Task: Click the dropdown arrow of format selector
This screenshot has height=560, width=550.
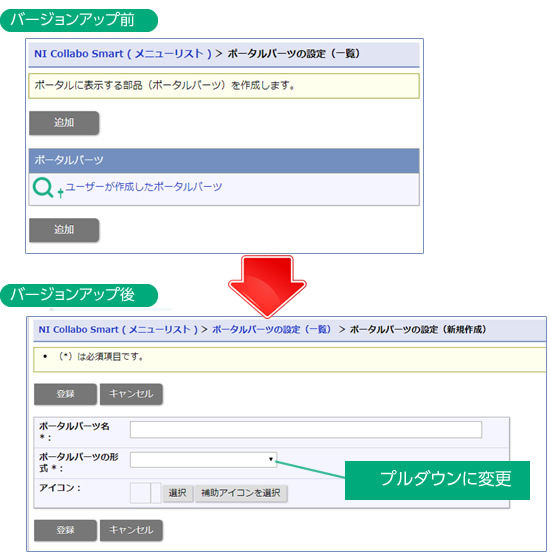Action: tap(271, 459)
